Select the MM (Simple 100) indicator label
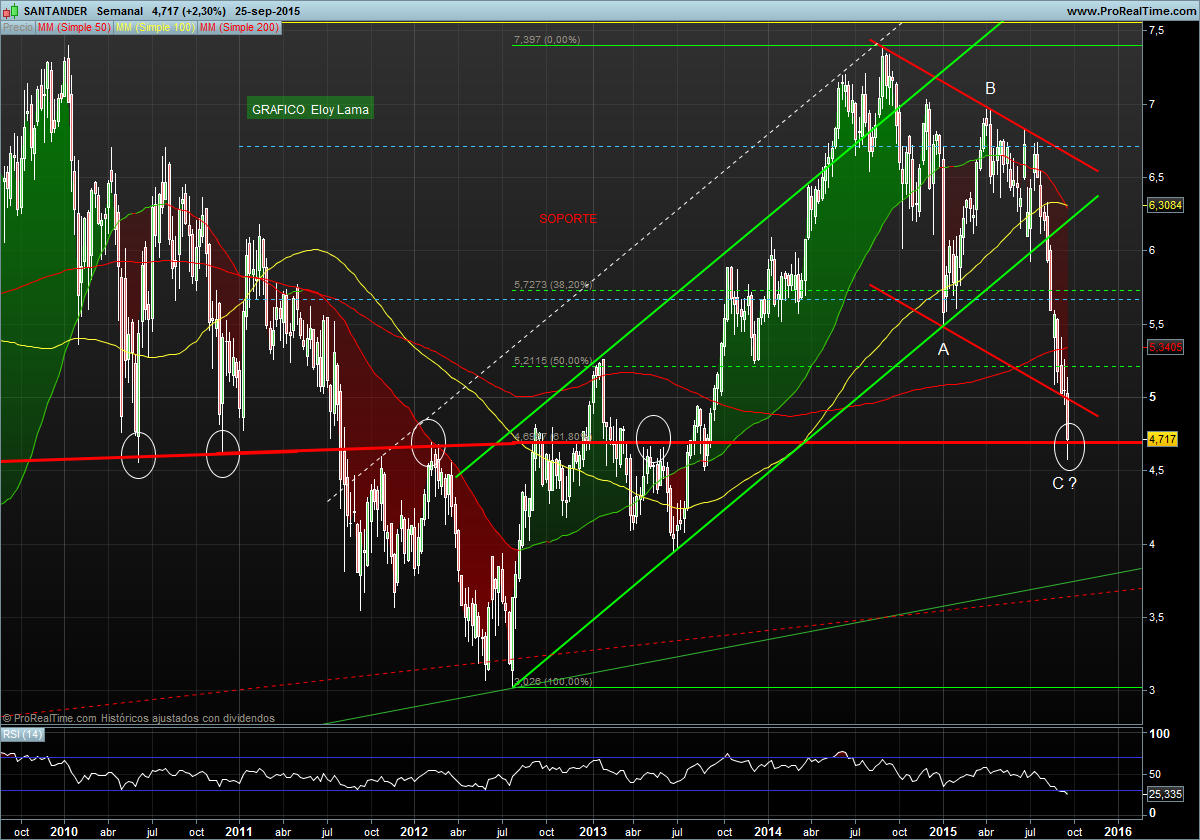Screen dimensions: 1200x840 coord(156,28)
